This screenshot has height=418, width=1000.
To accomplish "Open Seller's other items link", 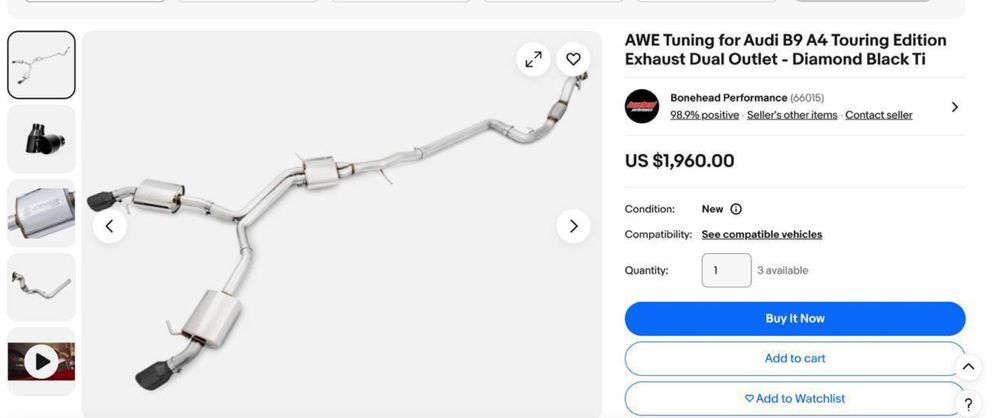I will [x=792, y=115].
